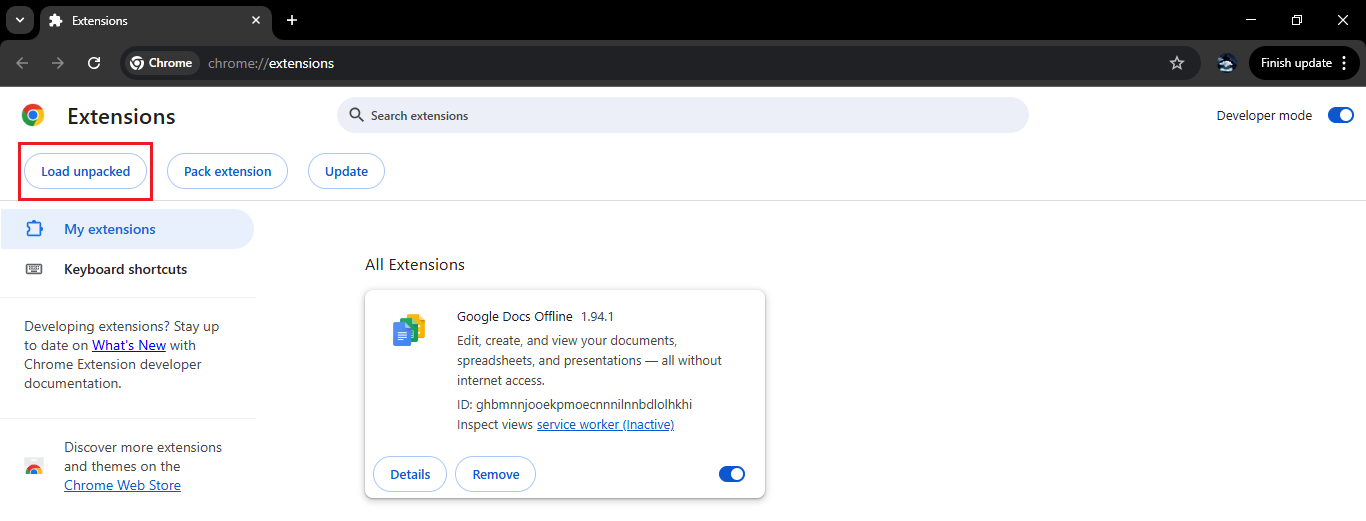Open Keyboard shortcuts in the sidebar
Screen dimensions: 1366x521
tap(125, 269)
